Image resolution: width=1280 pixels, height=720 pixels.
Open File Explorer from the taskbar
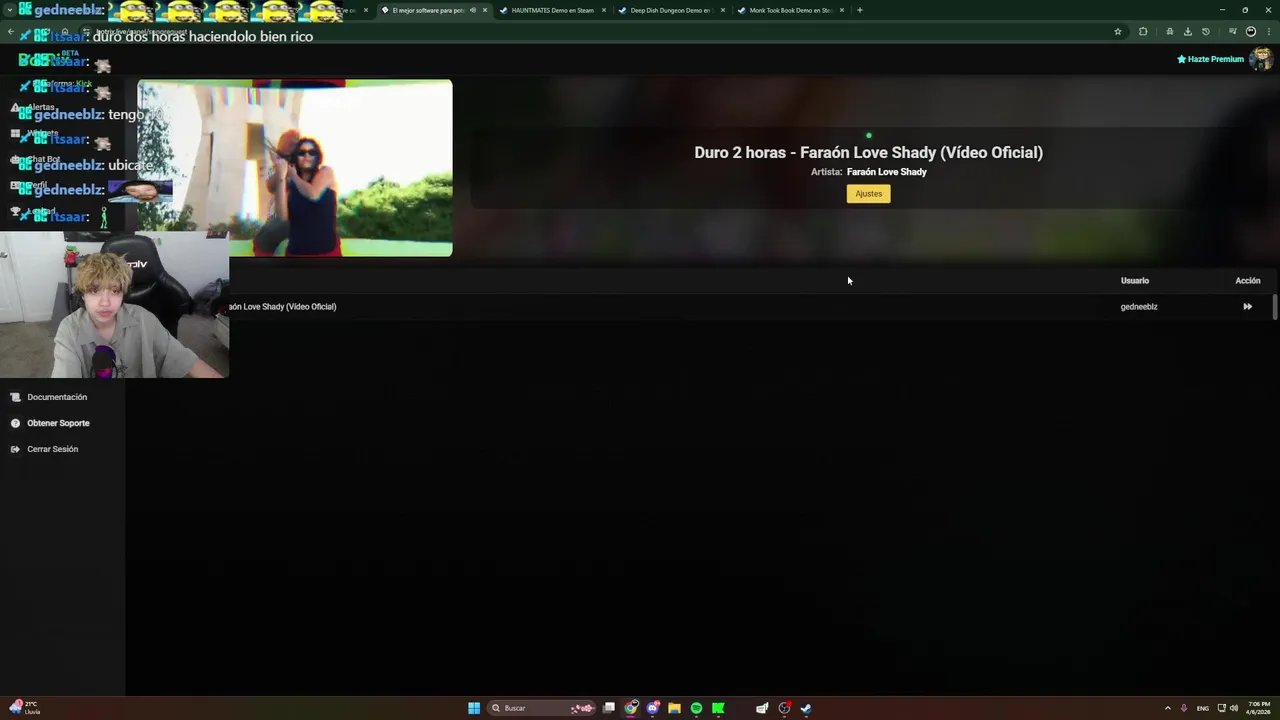(x=674, y=708)
